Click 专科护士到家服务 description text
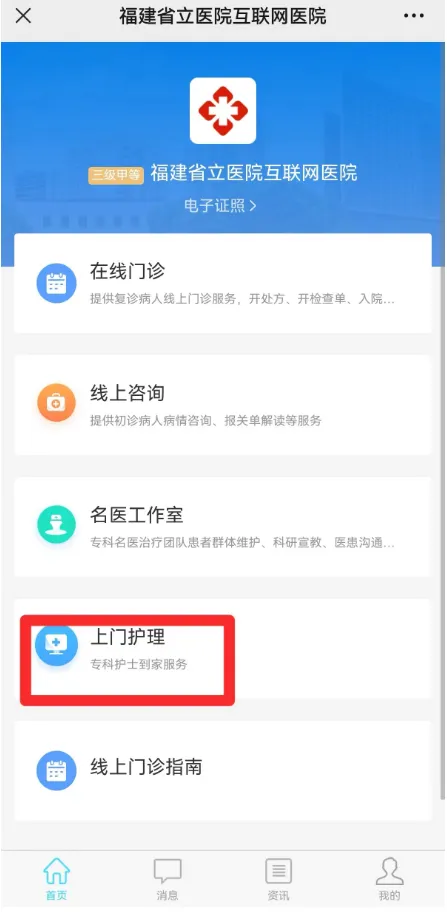The height and width of the screenshot is (912, 447). [x=138, y=664]
